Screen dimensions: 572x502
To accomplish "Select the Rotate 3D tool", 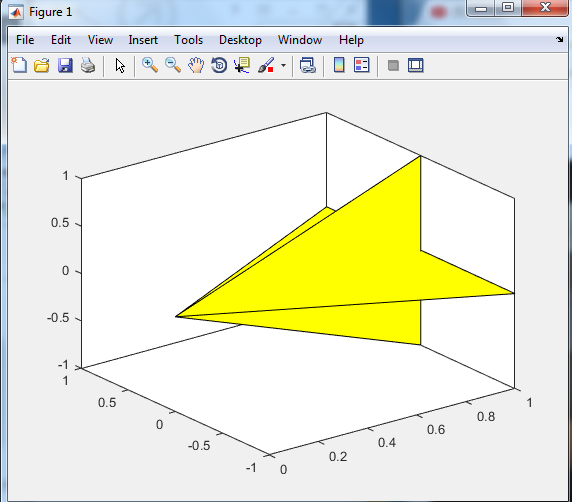I will point(219,66).
